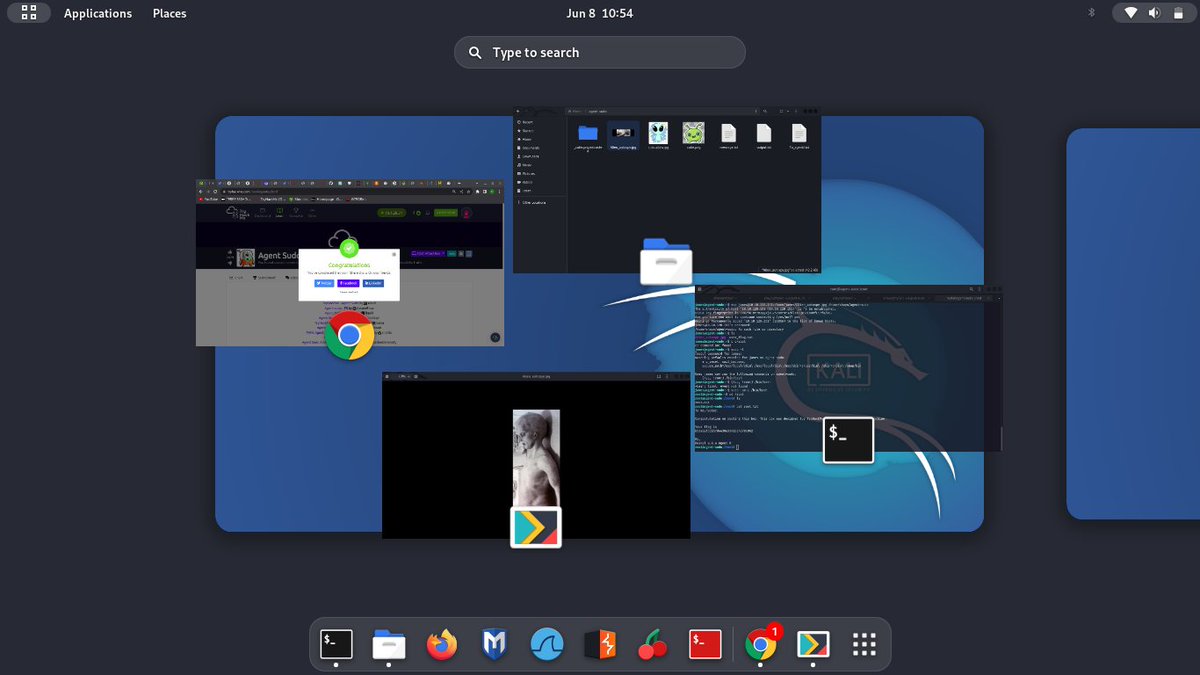1200x675 pixels.
Task: Open the Applications menu
Action: pyautogui.click(x=98, y=13)
